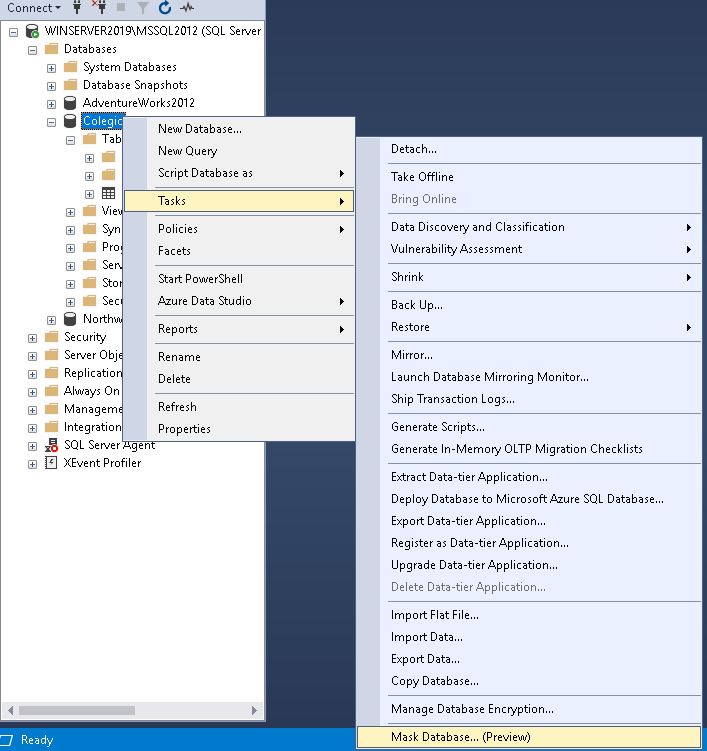Click Properties in the context menu
The image size is (707, 751).
tap(239, 429)
